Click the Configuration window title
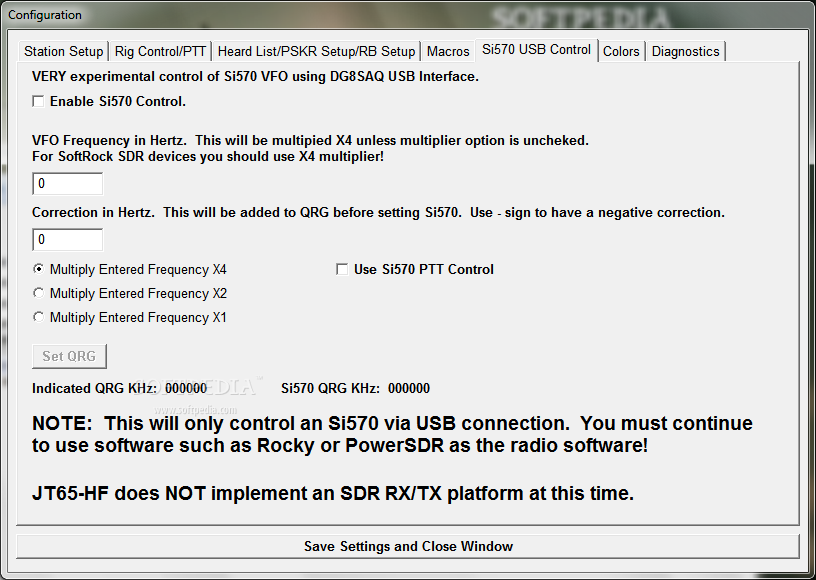Image resolution: width=816 pixels, height=580 pixels. point(45,15)
